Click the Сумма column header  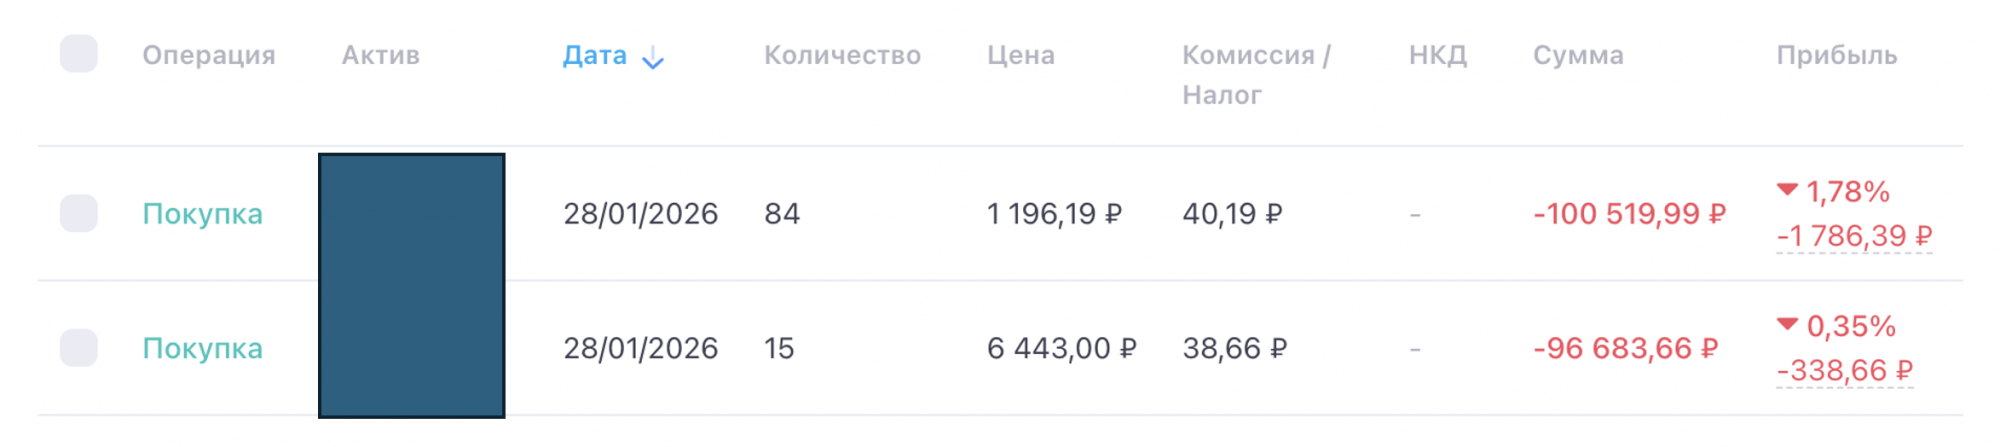(1578, 55)
